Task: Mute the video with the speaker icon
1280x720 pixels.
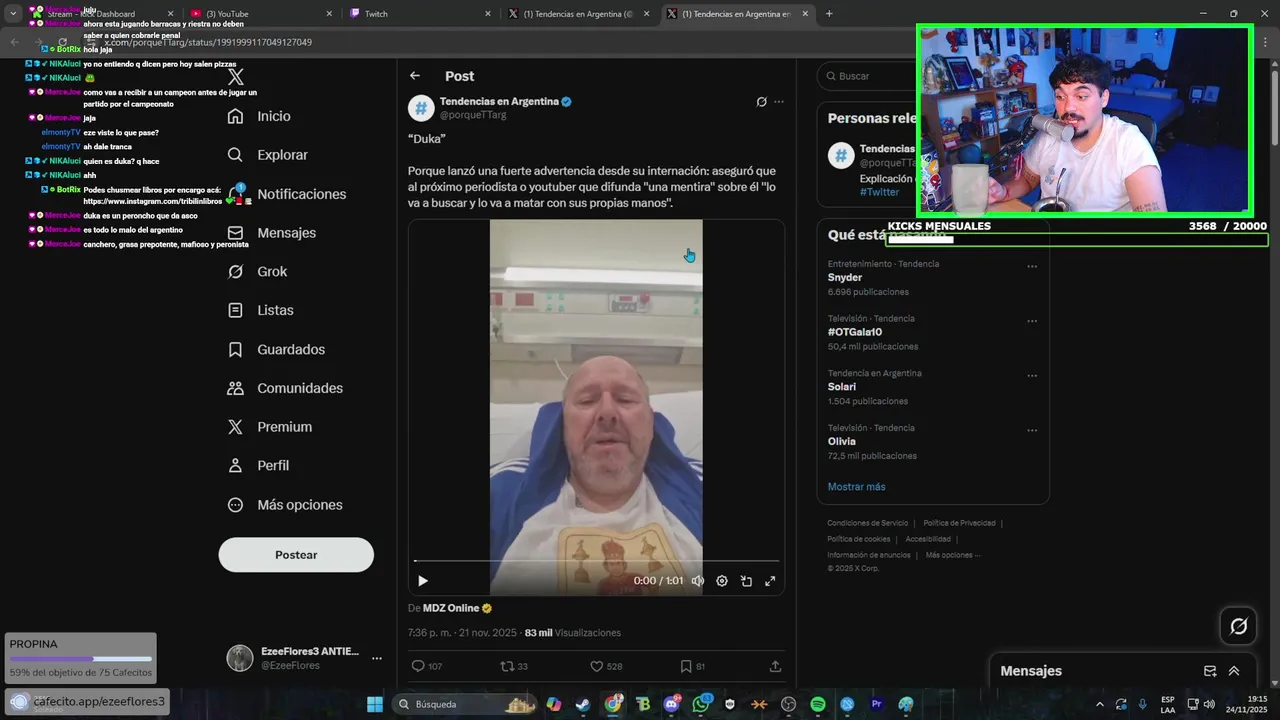Action: 698,581
